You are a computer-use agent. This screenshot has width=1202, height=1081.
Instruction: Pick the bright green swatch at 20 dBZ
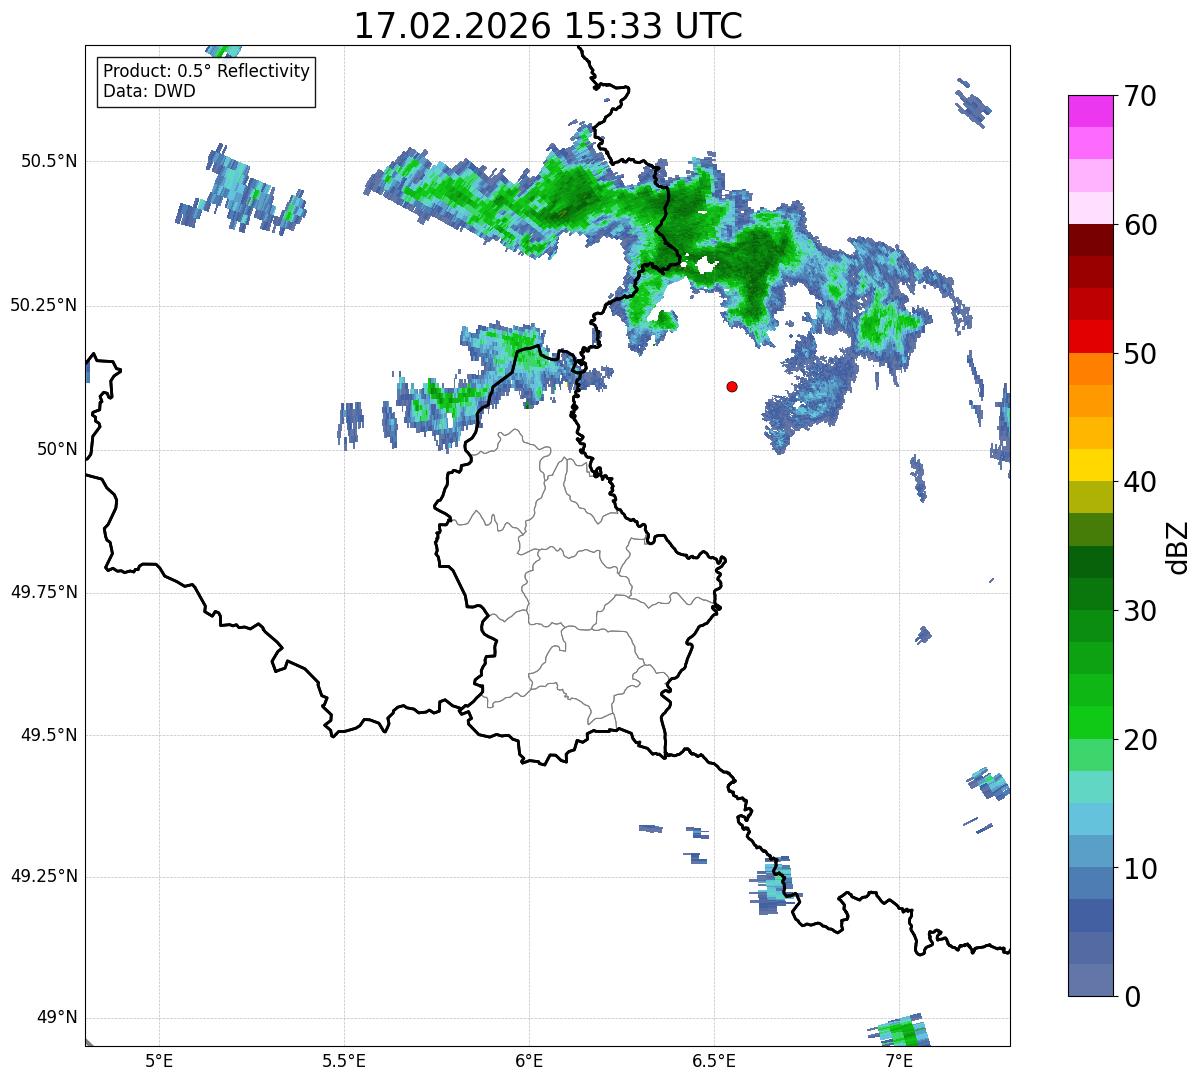tap(1090, 723)
